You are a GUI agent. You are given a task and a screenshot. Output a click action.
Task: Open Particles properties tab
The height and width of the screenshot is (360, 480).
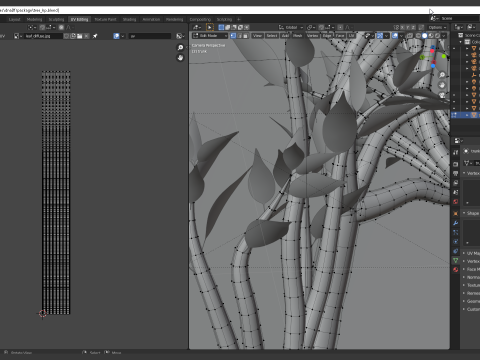tap(456, 232)
